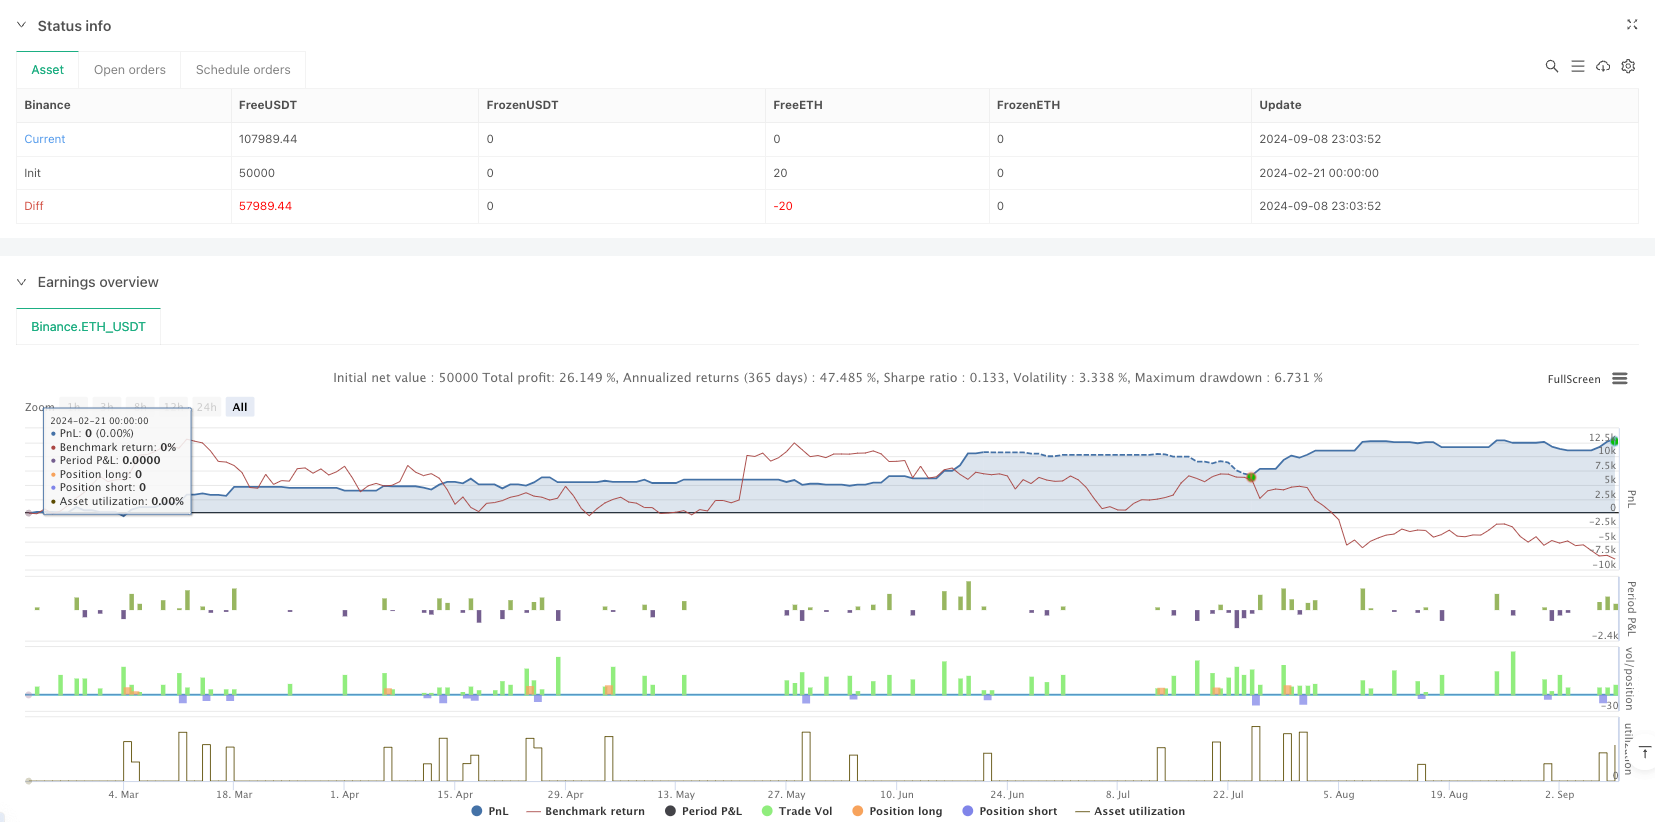Toggle the PnL series in legend
The width and height of the screenshot is (1655, 822).
[489, 811]
